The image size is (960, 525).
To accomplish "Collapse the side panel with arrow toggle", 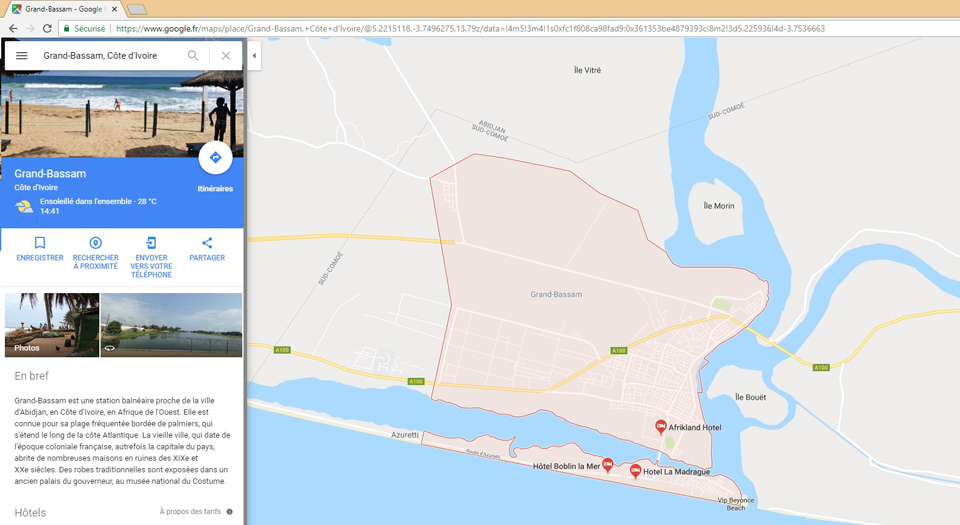I will point(254,56).
